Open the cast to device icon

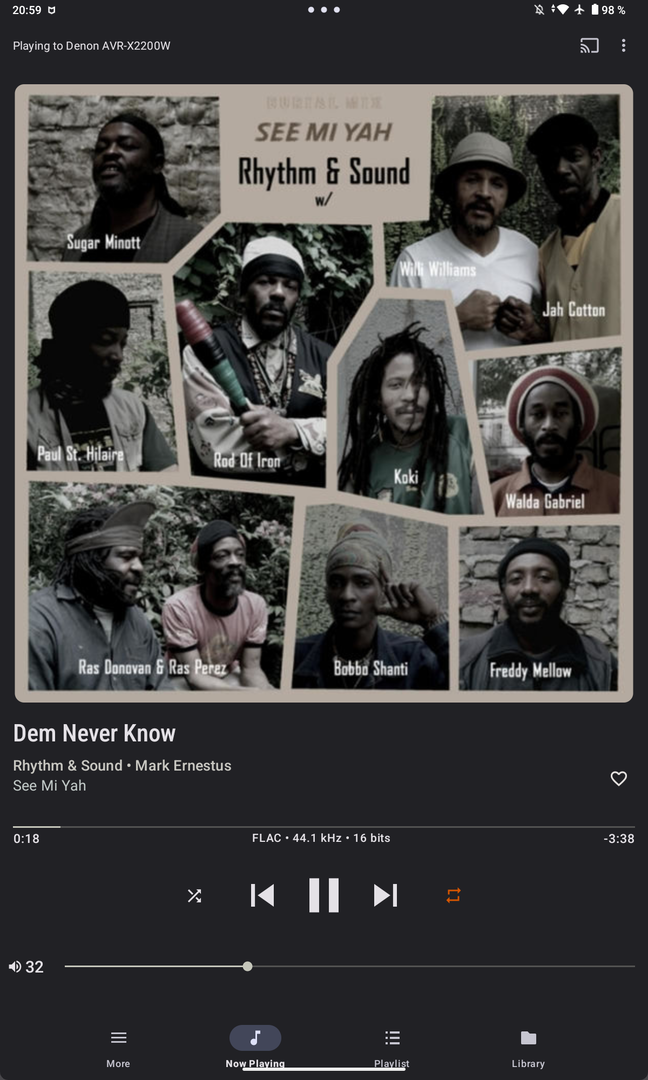click(589, 46)
